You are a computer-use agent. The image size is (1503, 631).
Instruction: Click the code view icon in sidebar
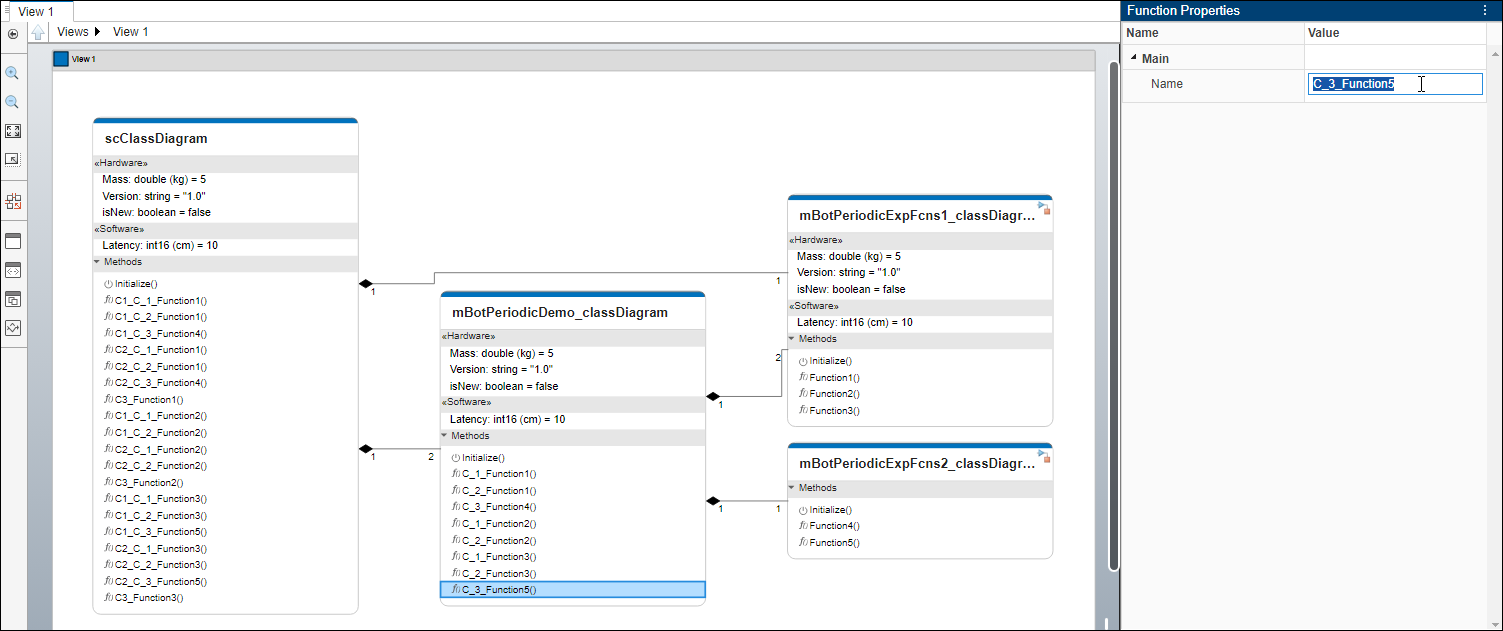[x=13, y=270]
